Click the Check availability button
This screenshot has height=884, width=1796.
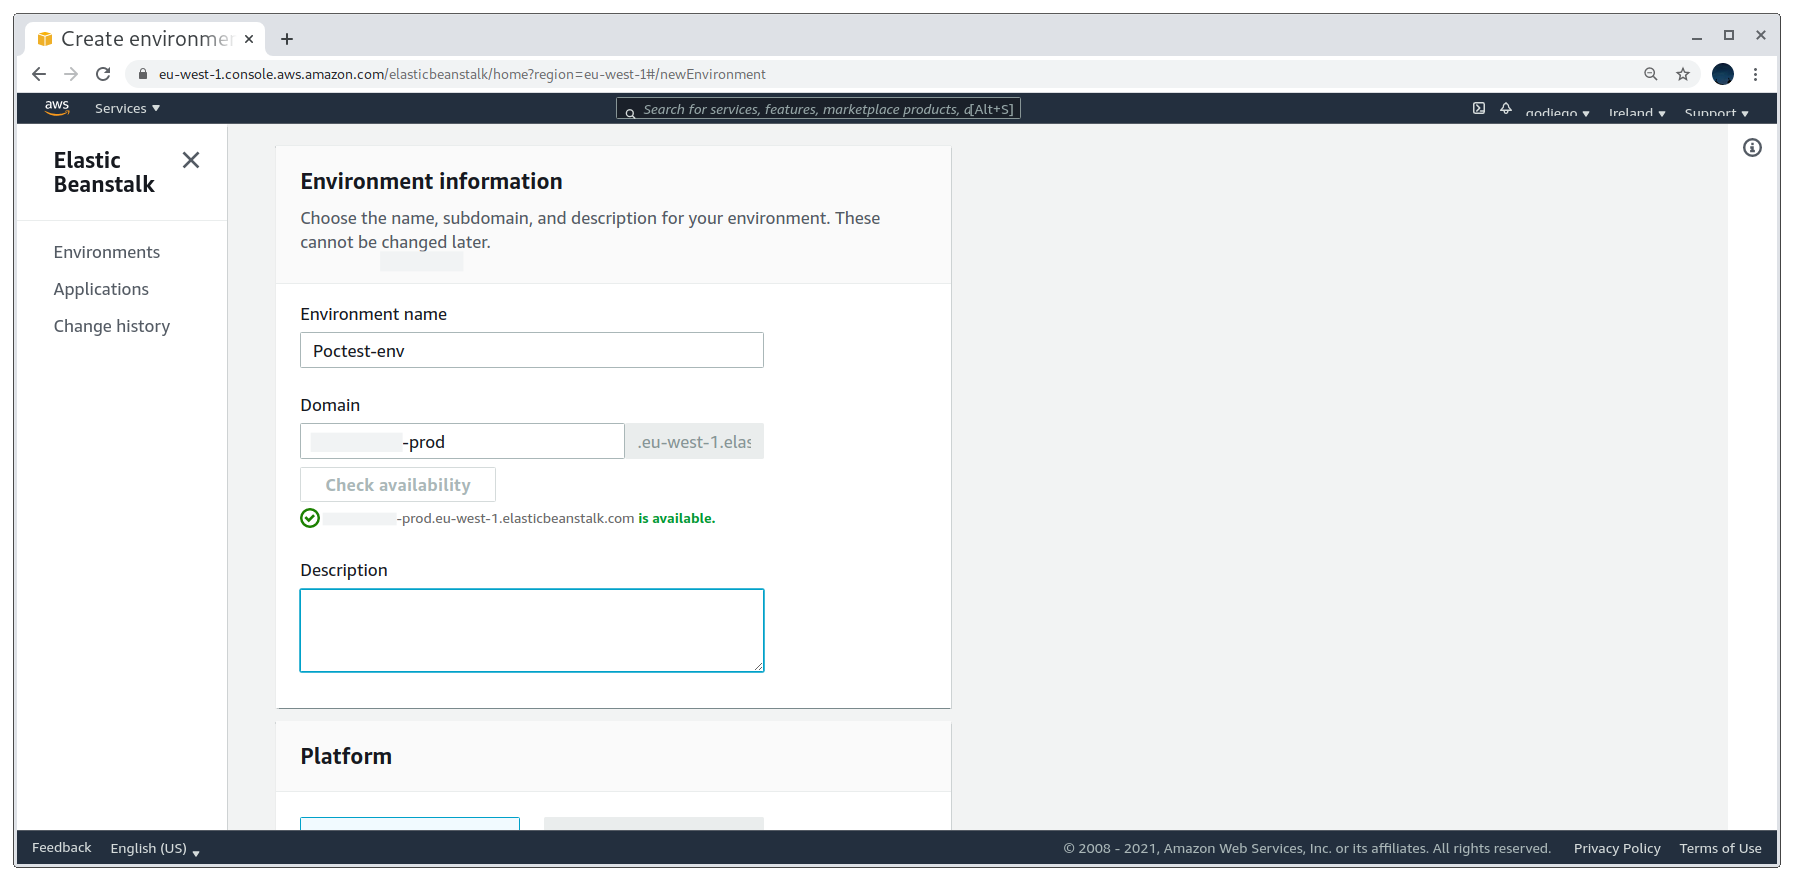[x=398, y=485]
